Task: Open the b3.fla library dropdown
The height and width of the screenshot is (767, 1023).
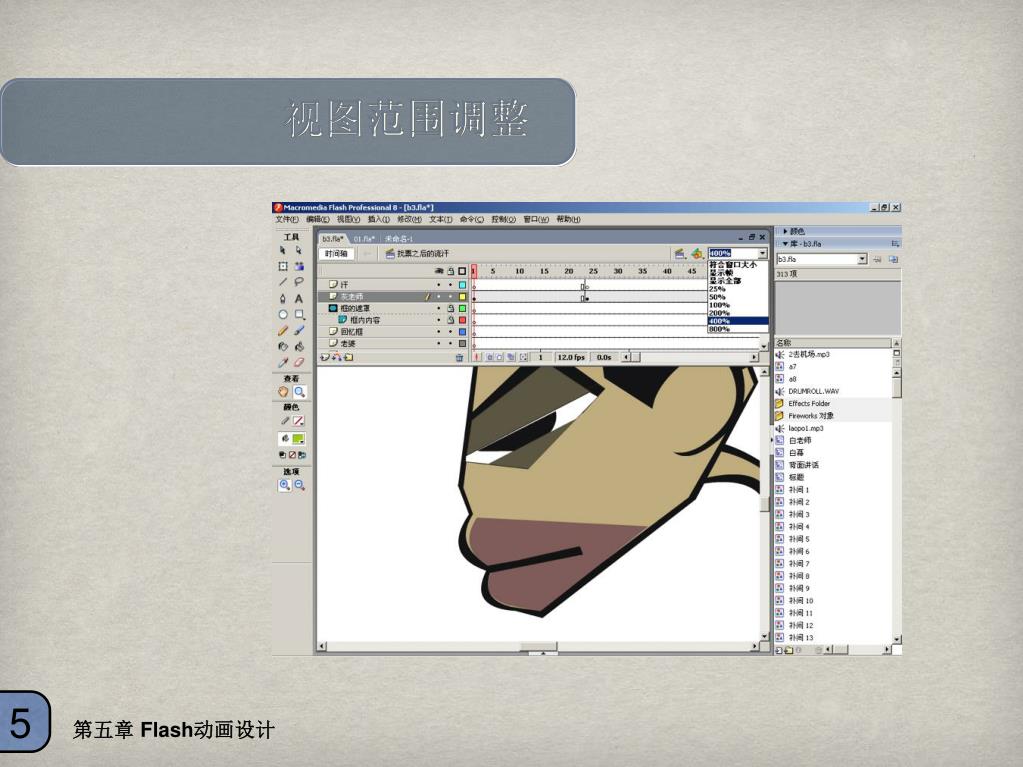Action: 862,260
